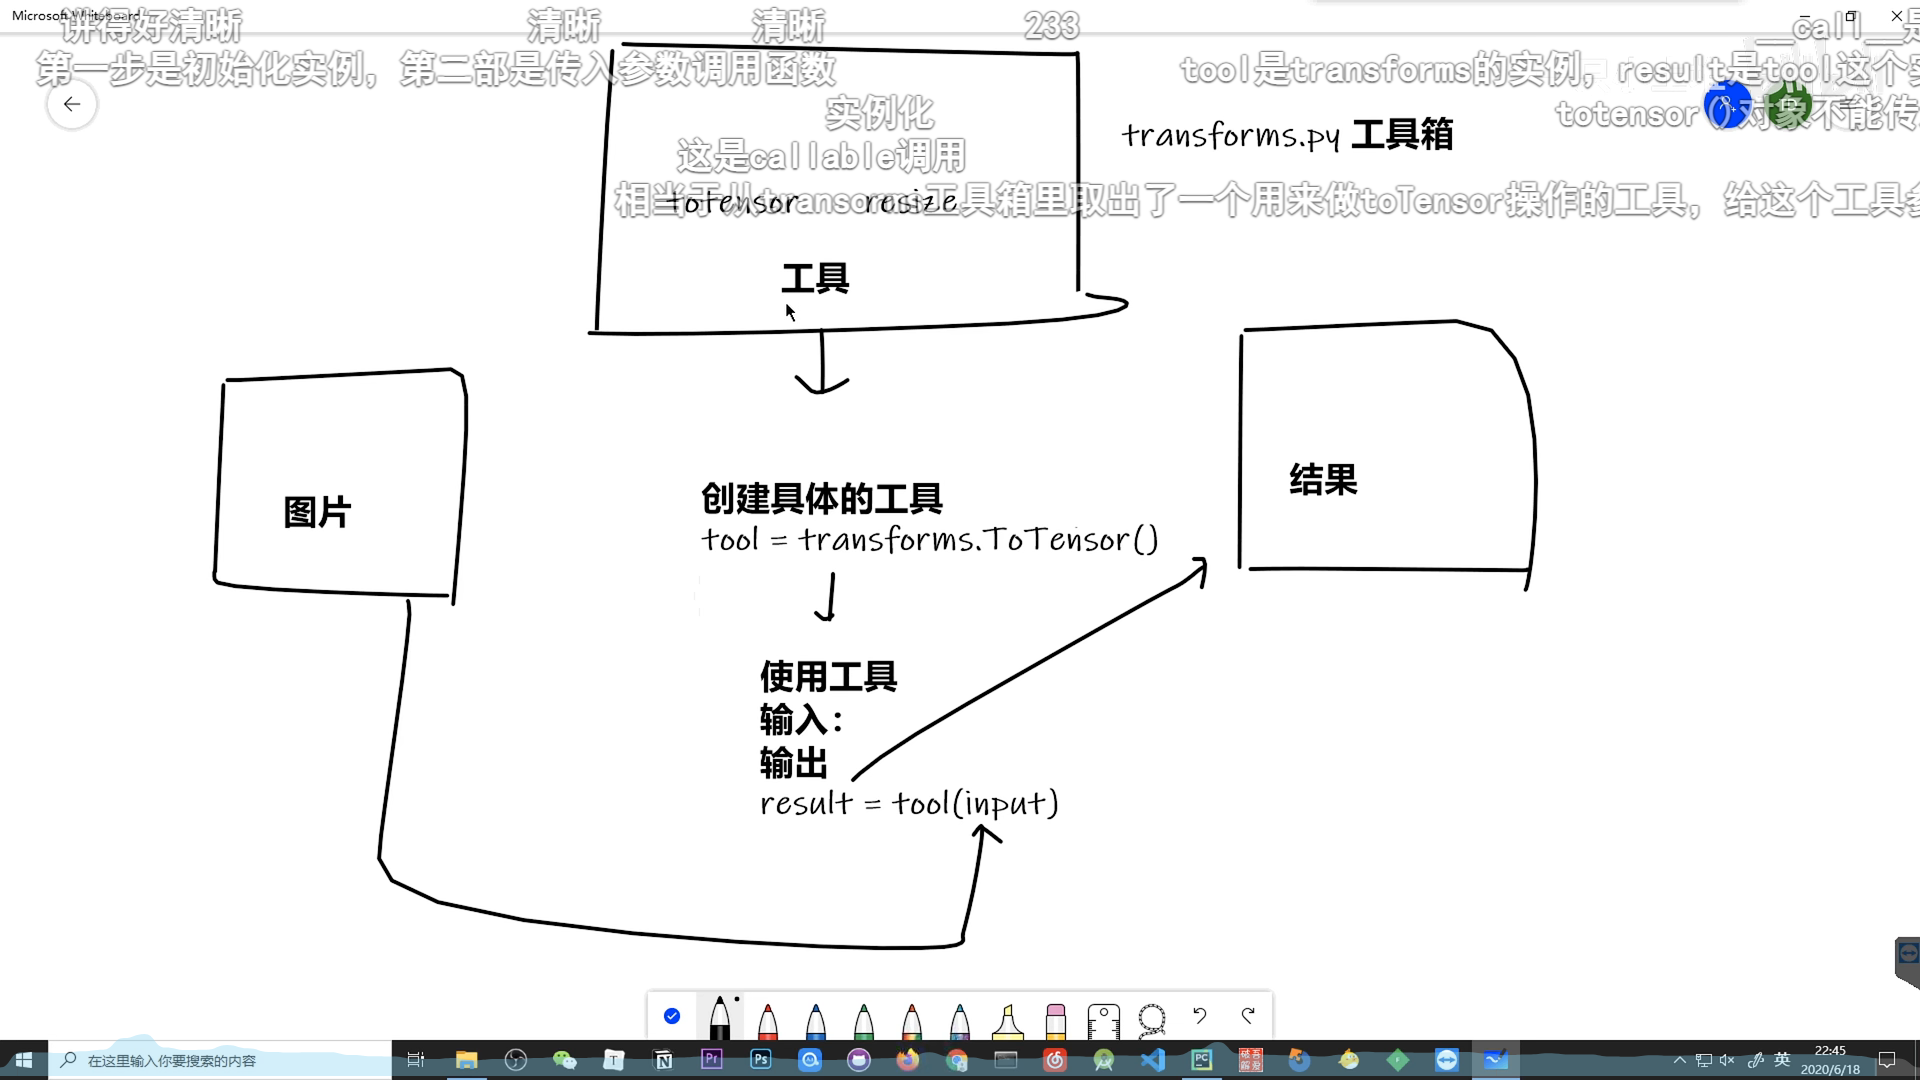Open Premiere Pro from the taskbar
Screen dimensions: 1920x1080
(x=712, y=1059)
